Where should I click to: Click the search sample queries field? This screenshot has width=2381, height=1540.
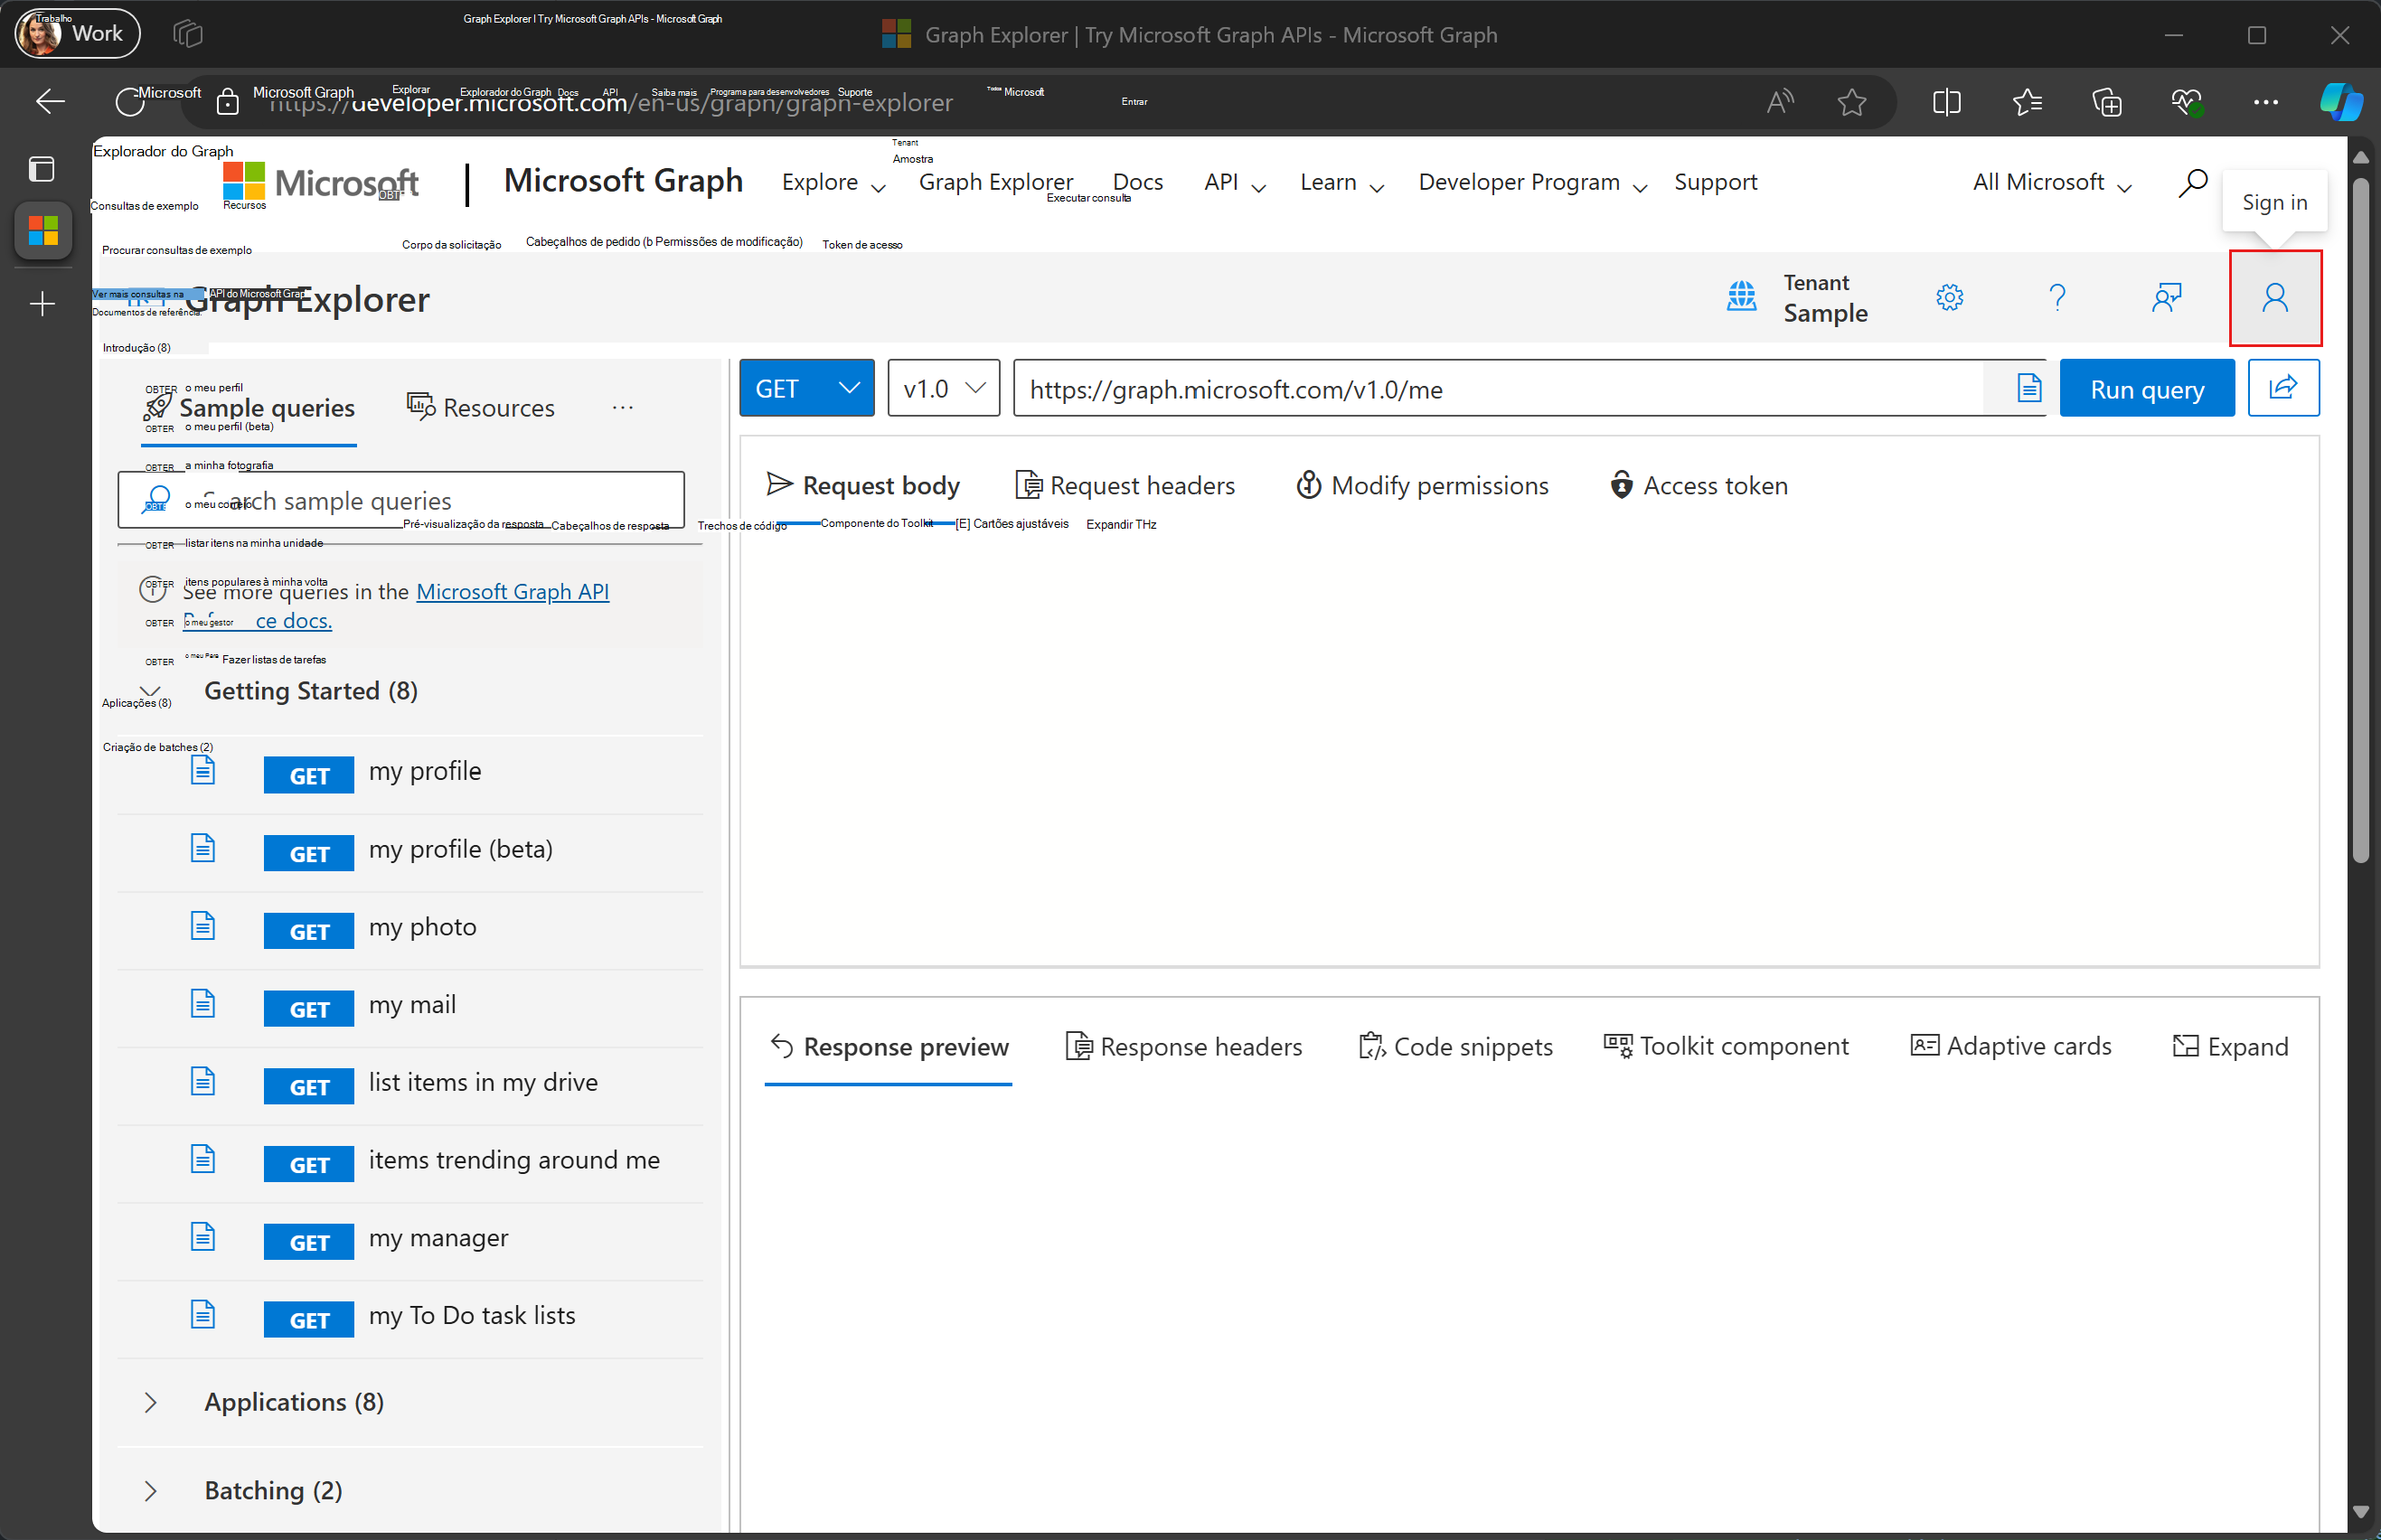click(400, 500)
